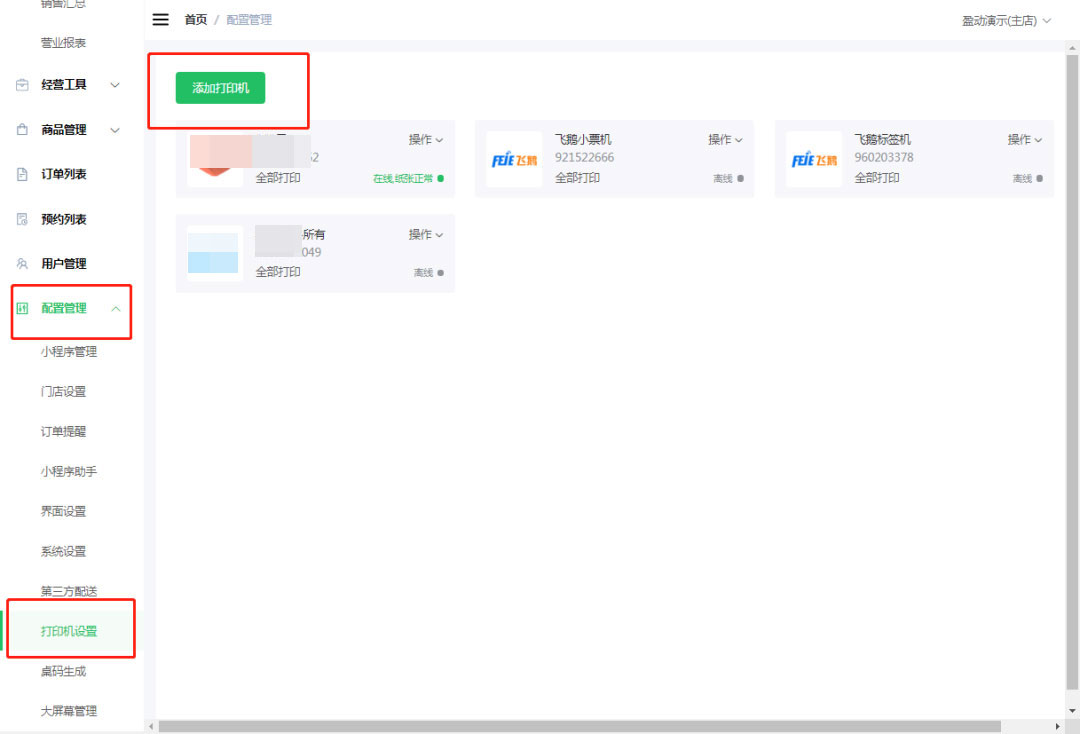Click the 用户管理 people icon

pos(22,264)
